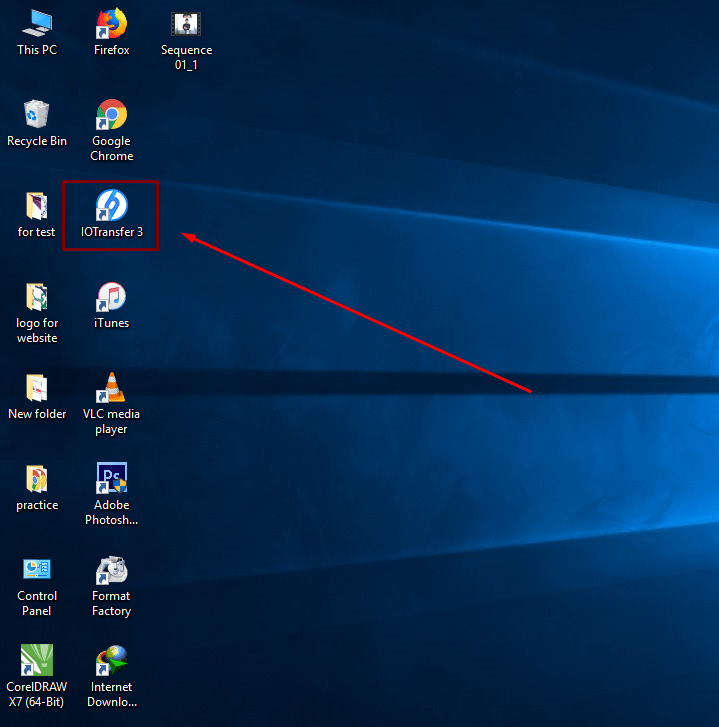
Task: Select the 'logo for website' folder
Action: [37, 297]
